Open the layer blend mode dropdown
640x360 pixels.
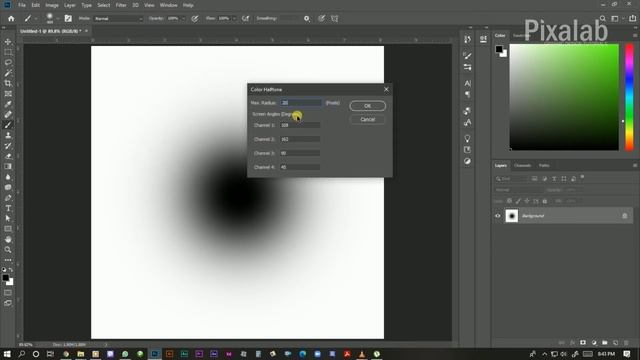click(x=518, y=190)
